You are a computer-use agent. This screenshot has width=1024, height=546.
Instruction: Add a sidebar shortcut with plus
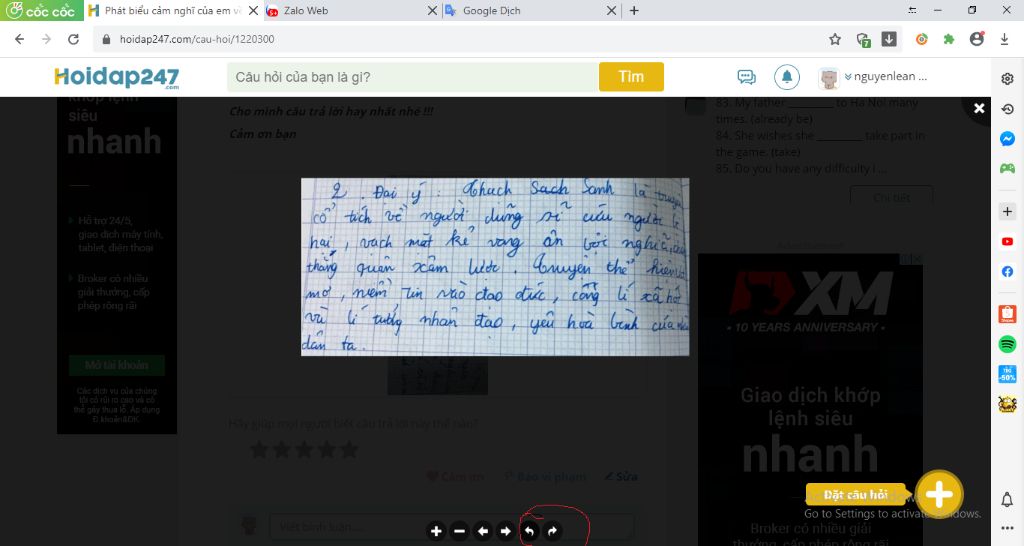(1007, 212)
